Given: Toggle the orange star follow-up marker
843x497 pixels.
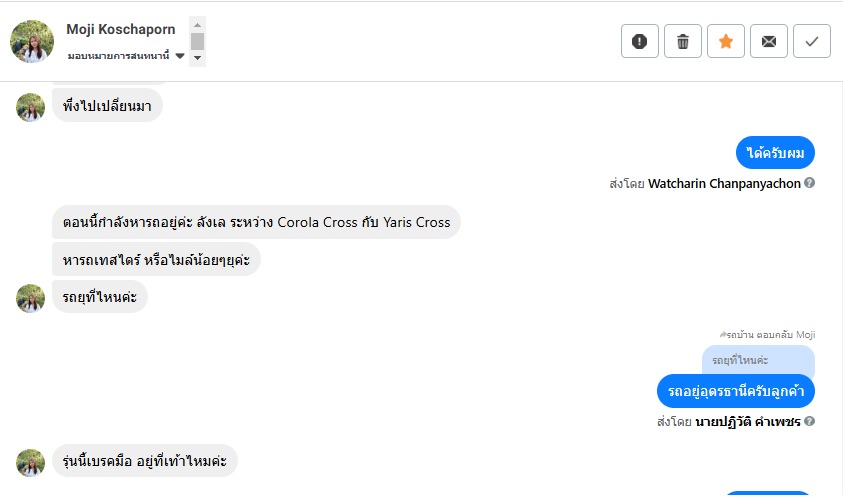Looking at the screenshot, I should coord(726,41).
